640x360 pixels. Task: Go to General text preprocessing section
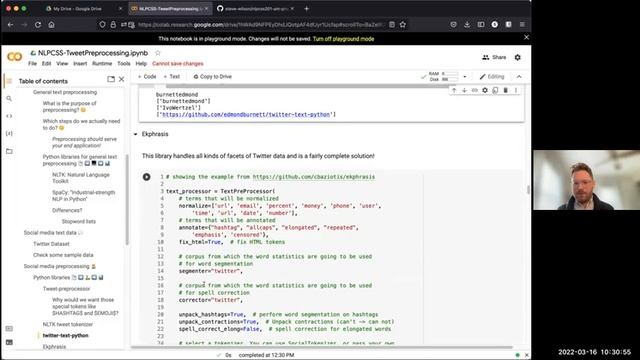(x=65, y=92)
